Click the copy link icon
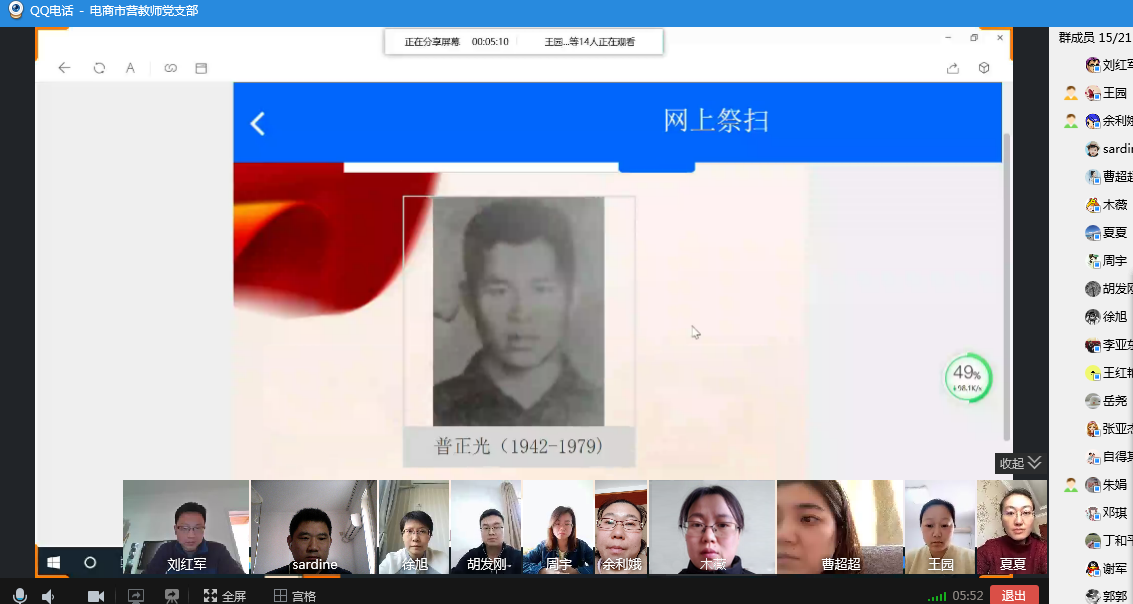The height and width of the screenshot is (604, 1133). coord(171,68)
